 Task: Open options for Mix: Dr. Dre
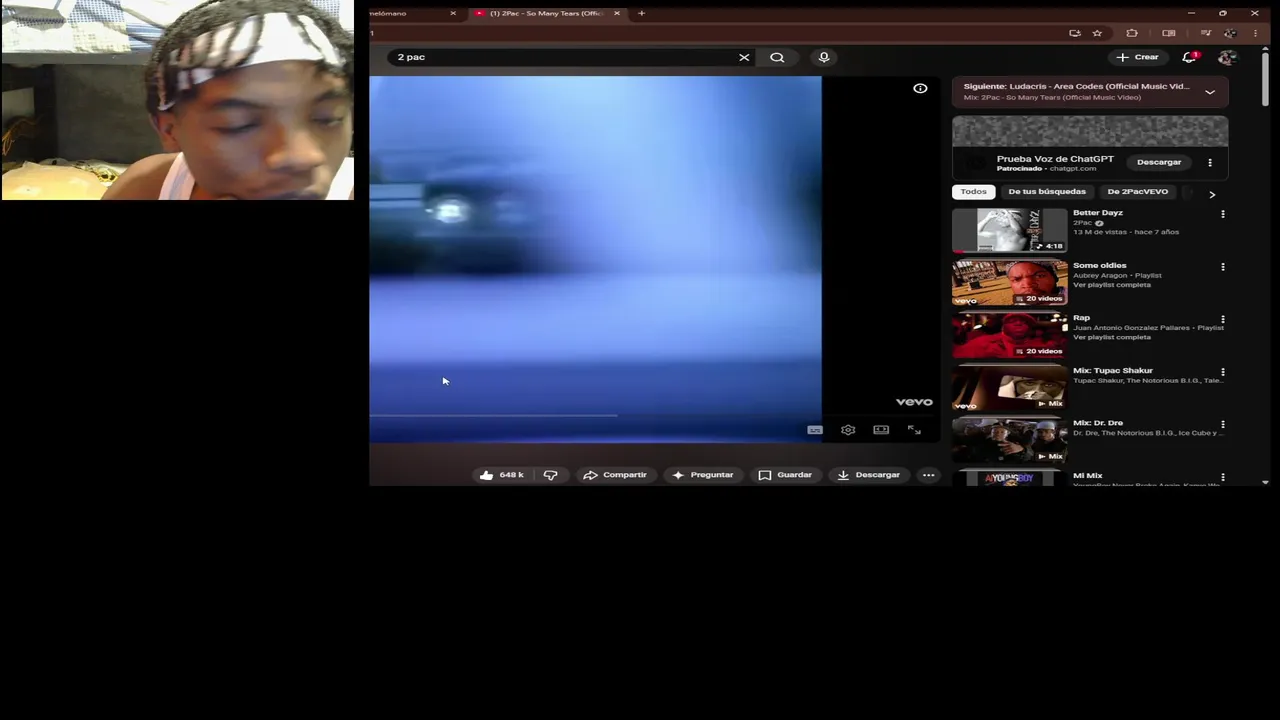click(x=1222, y=424)
